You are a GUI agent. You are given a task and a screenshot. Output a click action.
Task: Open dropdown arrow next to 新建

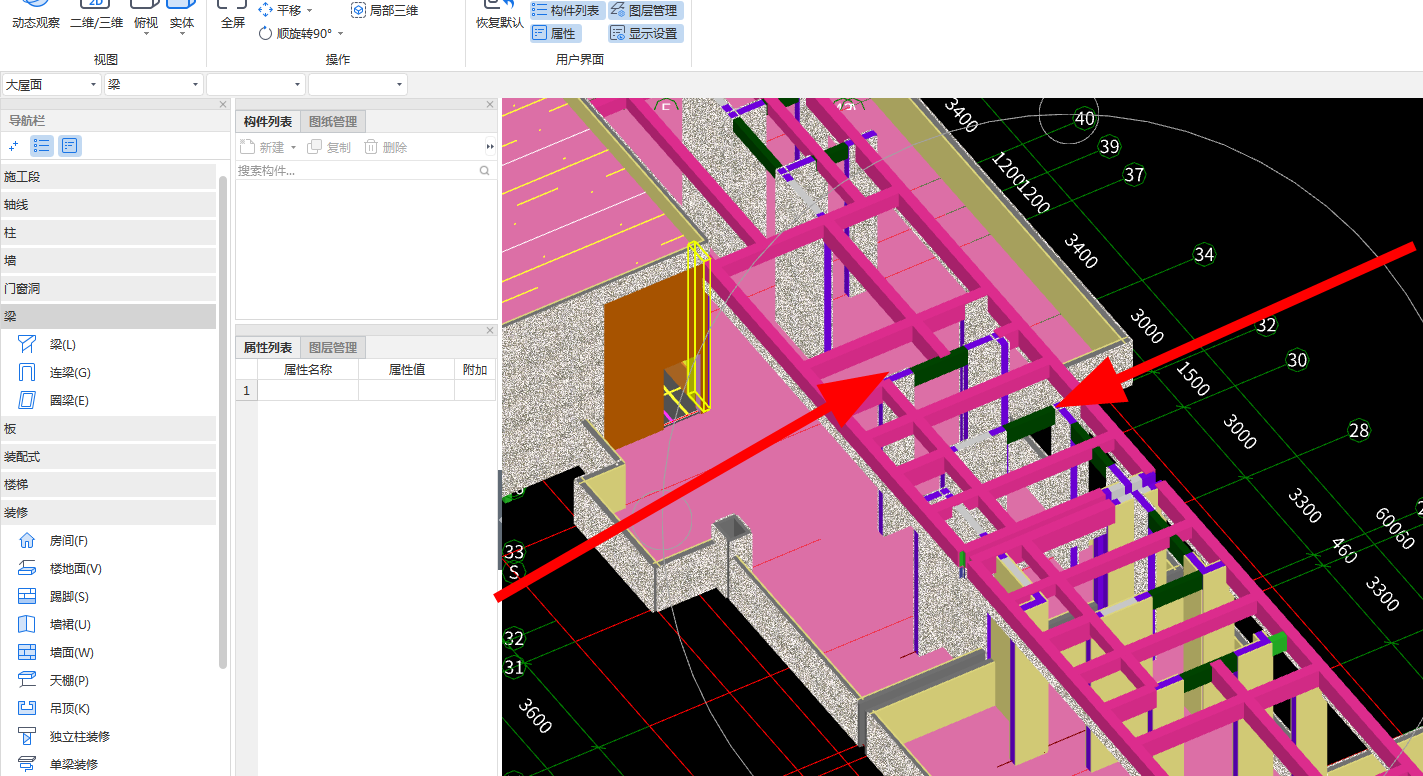coord(293,148)
